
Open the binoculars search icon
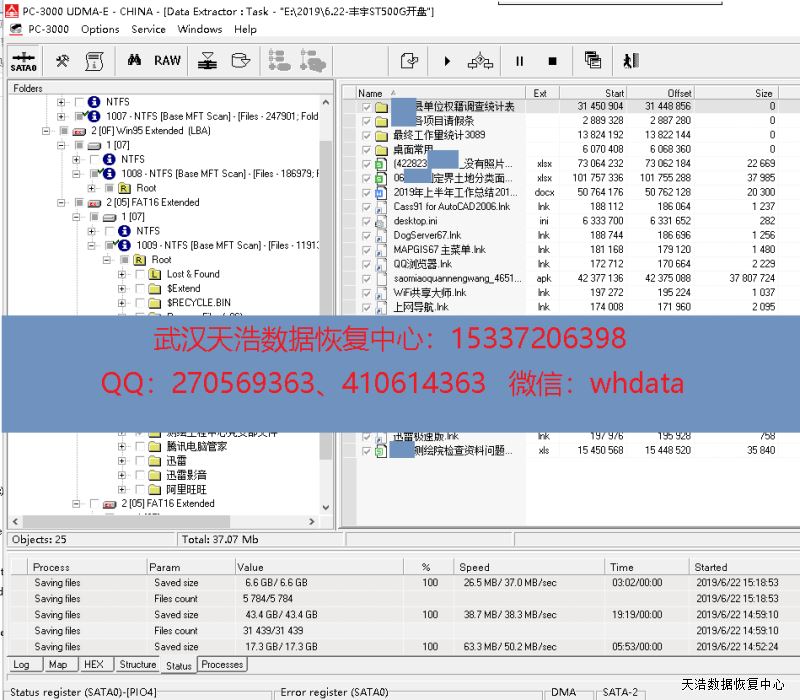134,61
